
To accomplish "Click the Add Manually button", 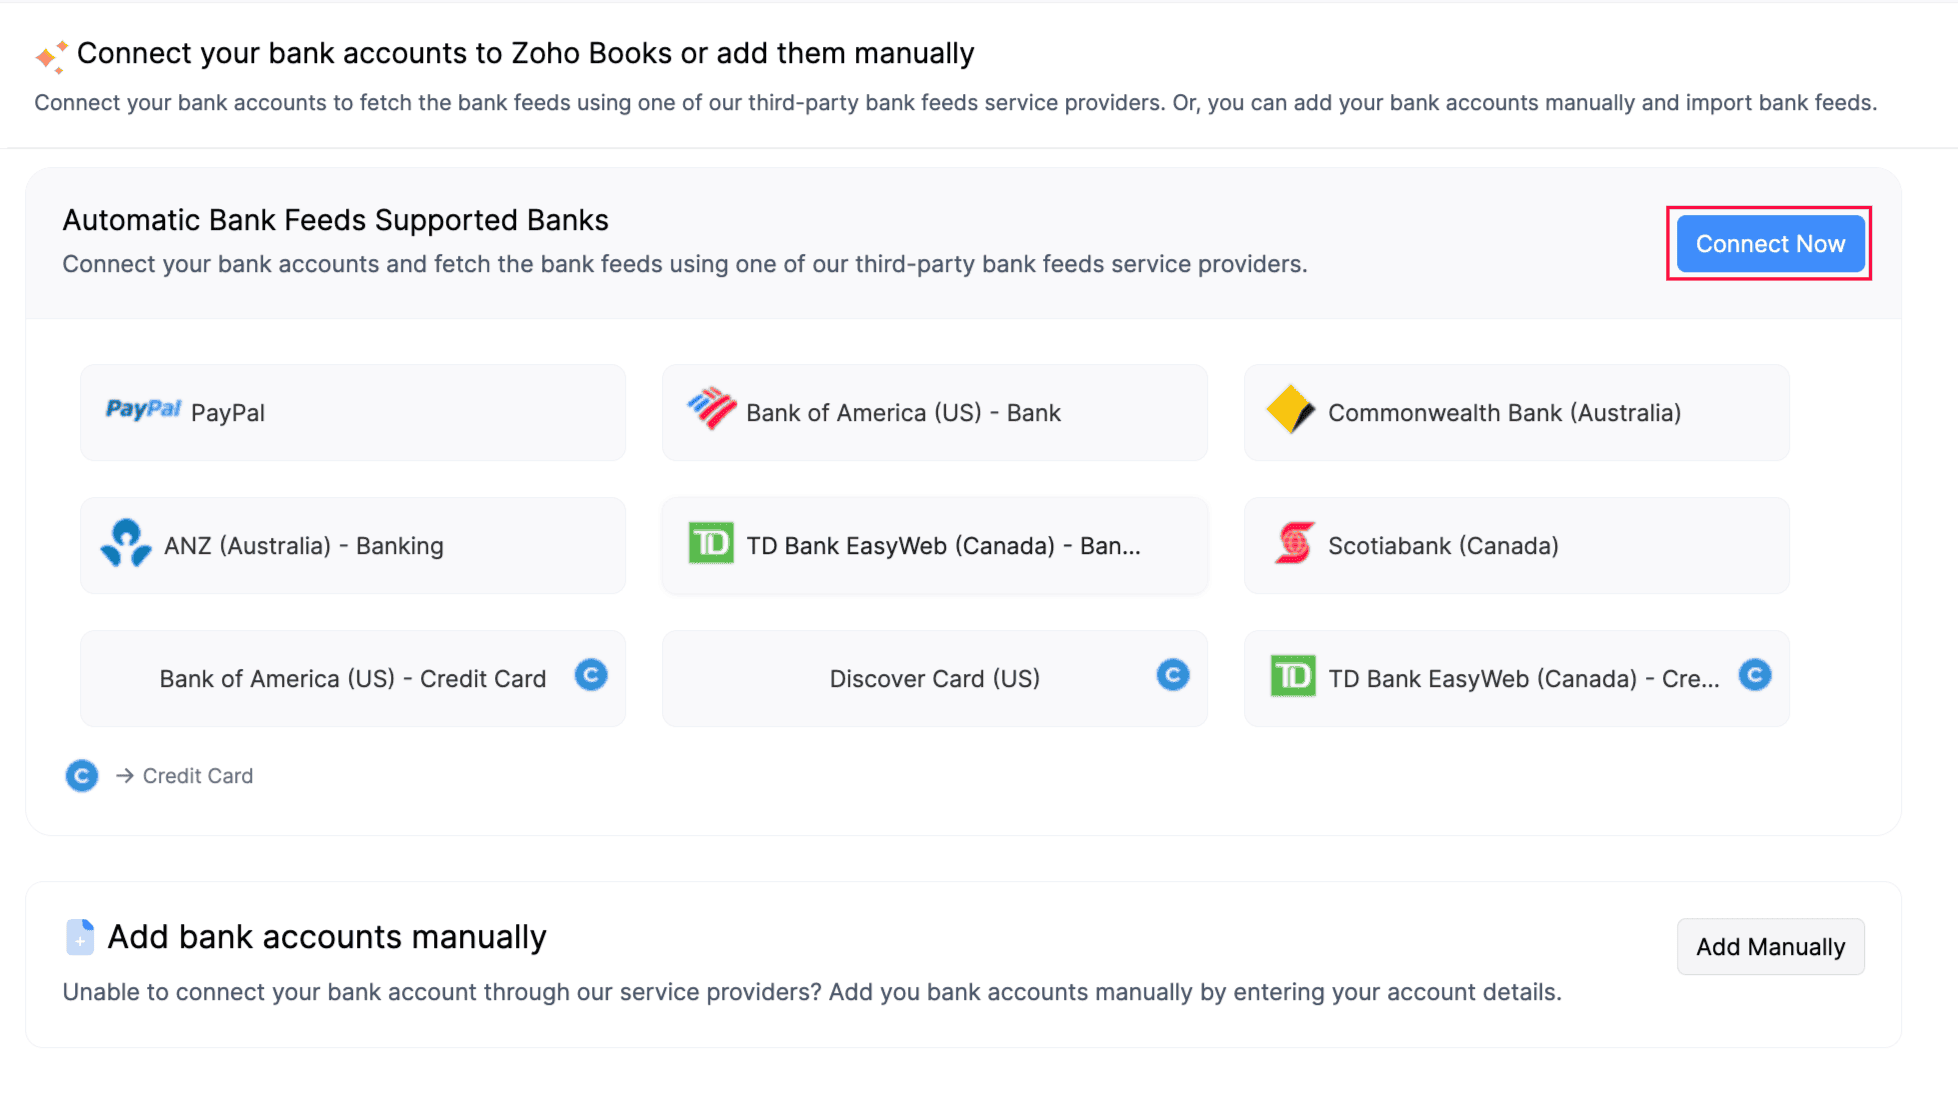I will [x=1770, y=947].
